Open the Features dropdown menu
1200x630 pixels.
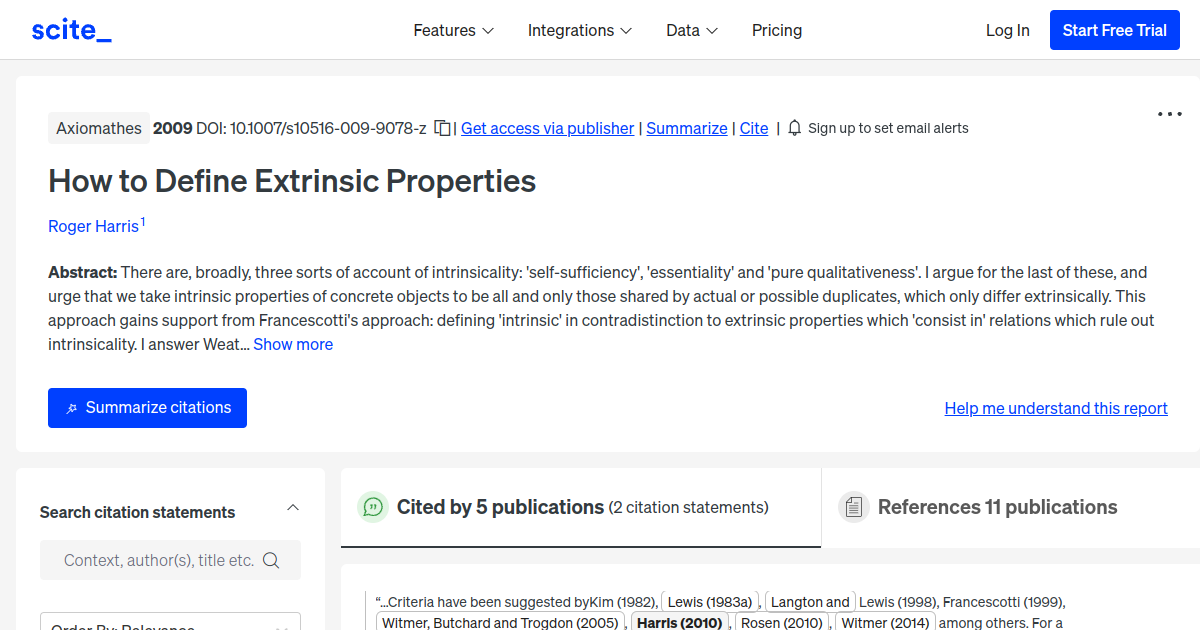(454, 30)
